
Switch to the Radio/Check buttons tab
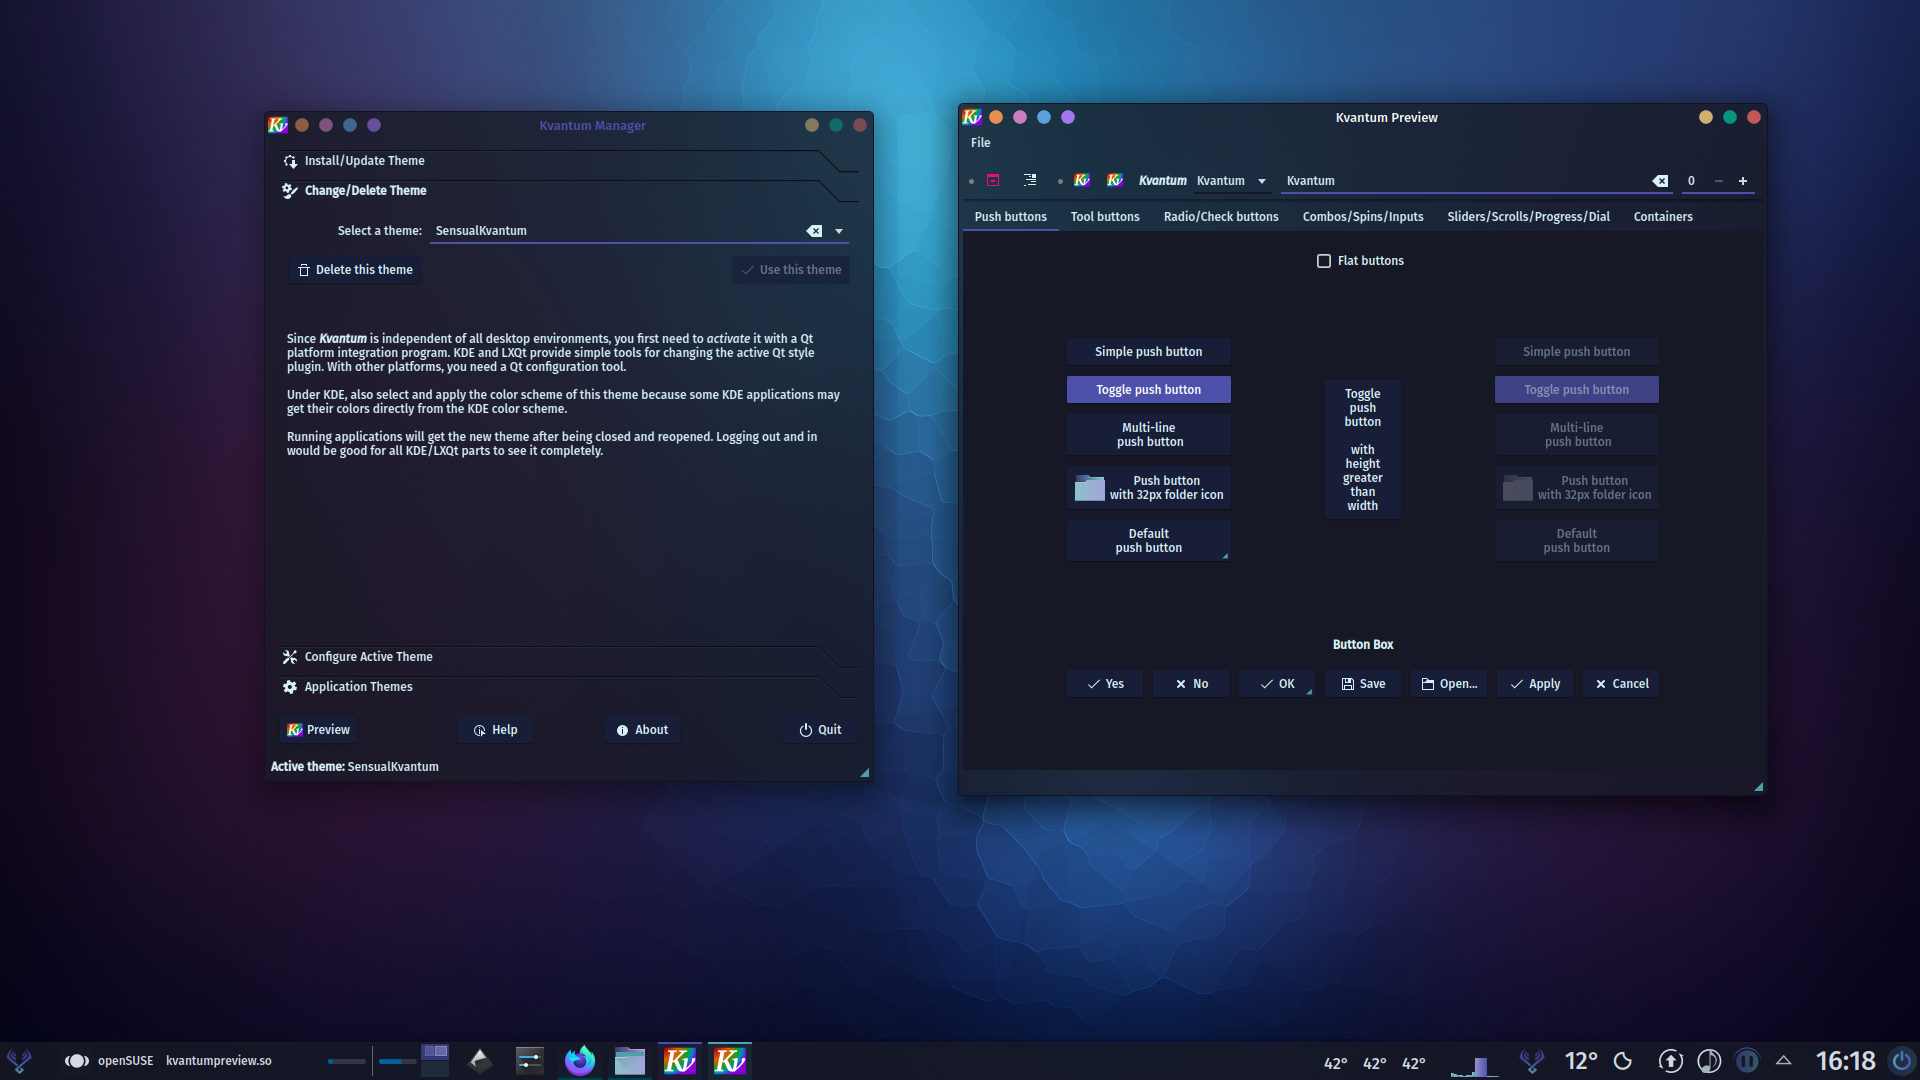(x=1220, y=217)
